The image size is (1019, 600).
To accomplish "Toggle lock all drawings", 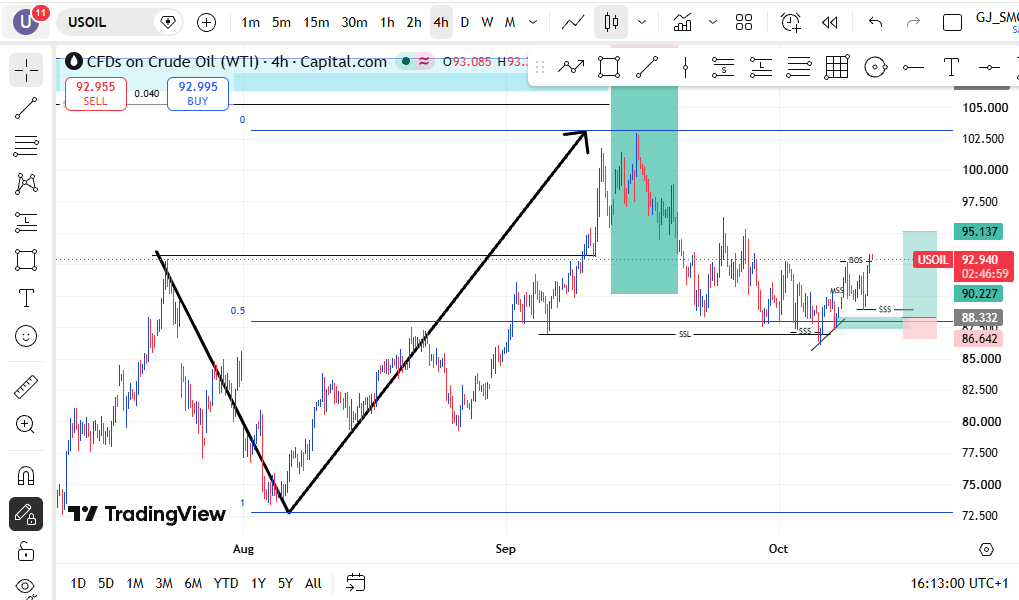I will click(26, 552).
